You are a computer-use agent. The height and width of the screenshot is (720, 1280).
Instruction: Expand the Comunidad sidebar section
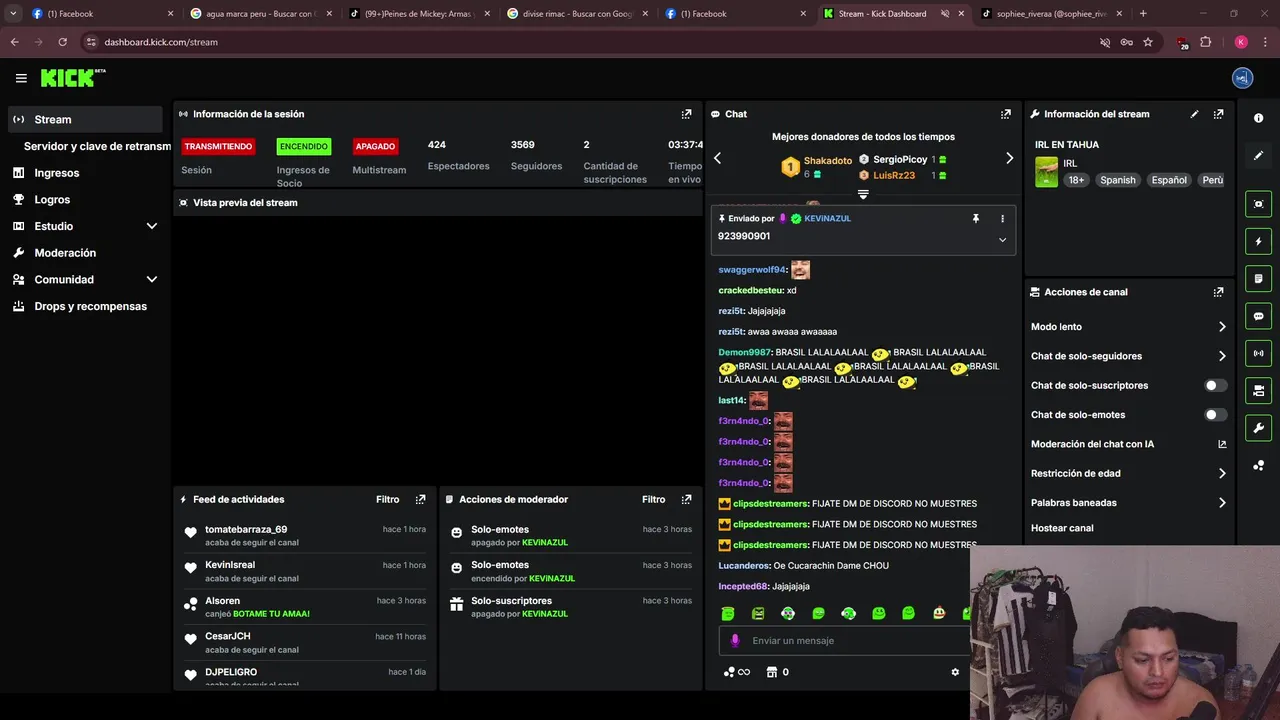(152, 280)
